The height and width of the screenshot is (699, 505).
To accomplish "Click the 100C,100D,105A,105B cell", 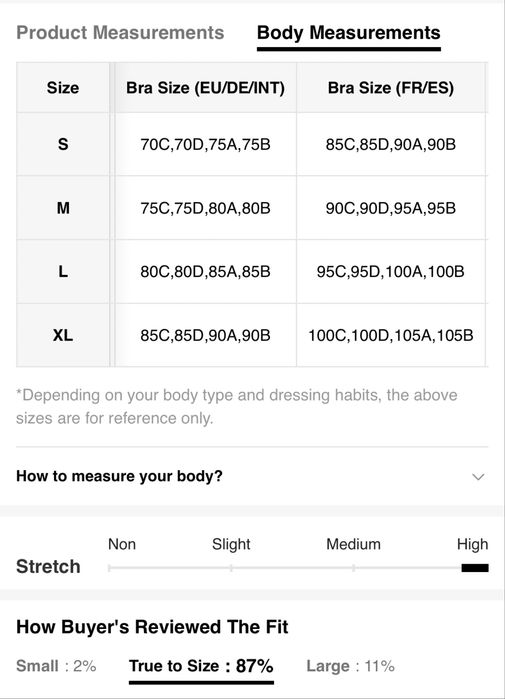I will (x=390, y=335).
